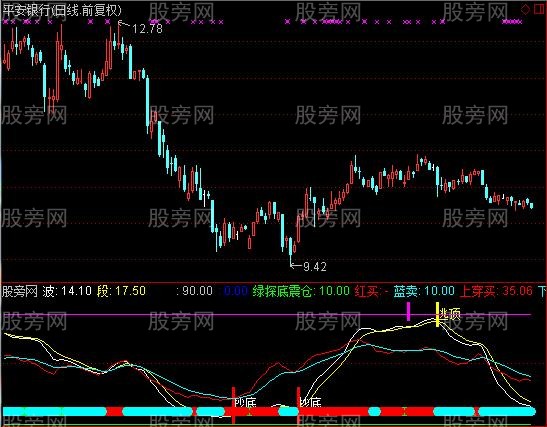
Task: Click the 抄底 marker nearest the 9.42 low
Action: (310, 403)
